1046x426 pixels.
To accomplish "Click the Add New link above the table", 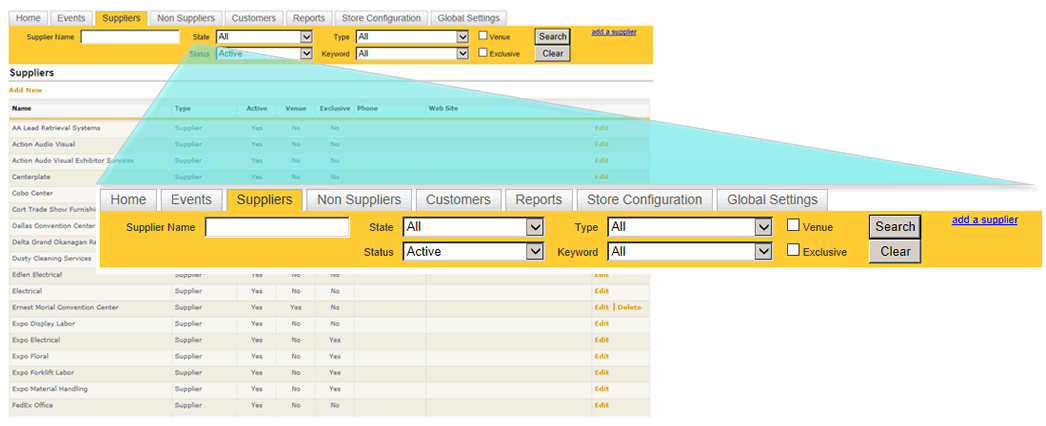I will click(25, 90).
